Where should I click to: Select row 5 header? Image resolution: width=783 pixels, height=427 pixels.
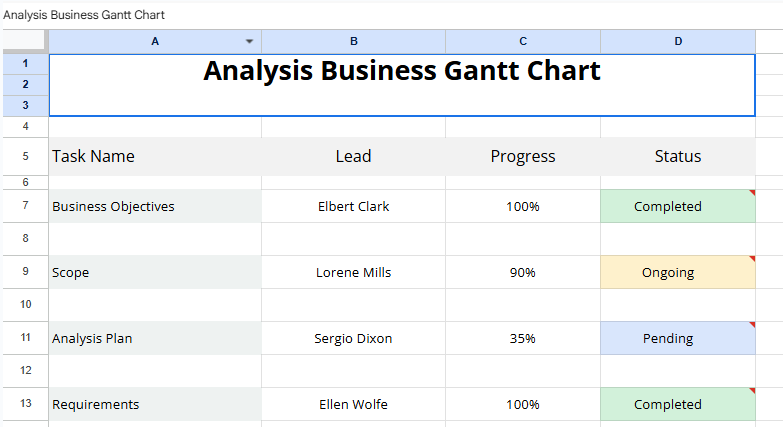(x=24, y=156)
